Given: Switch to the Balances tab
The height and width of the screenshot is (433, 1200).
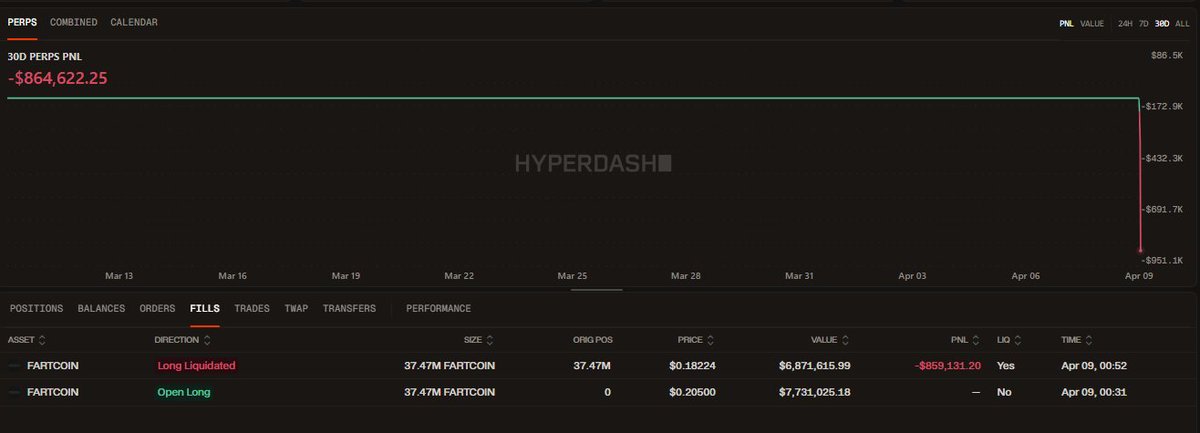Looking at the screenshot, I should click(101, 309).
